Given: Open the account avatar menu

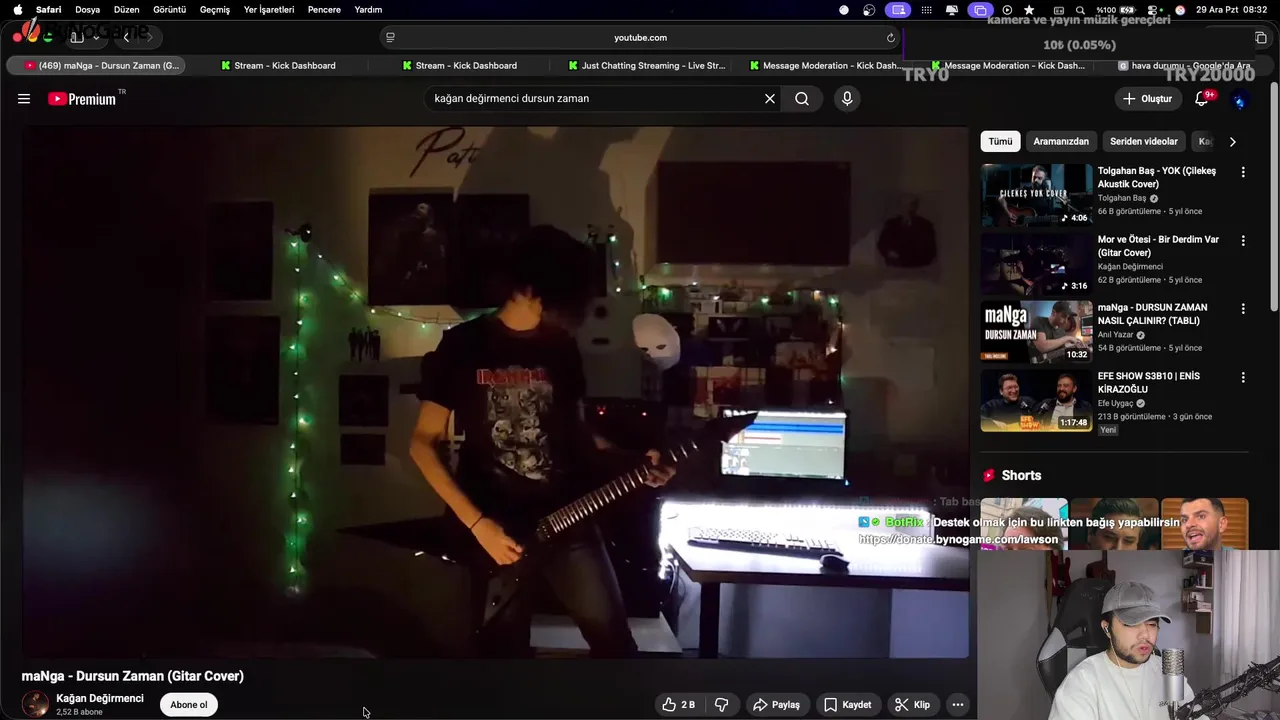Looking at the screenshot, I should click(1240, 99).
